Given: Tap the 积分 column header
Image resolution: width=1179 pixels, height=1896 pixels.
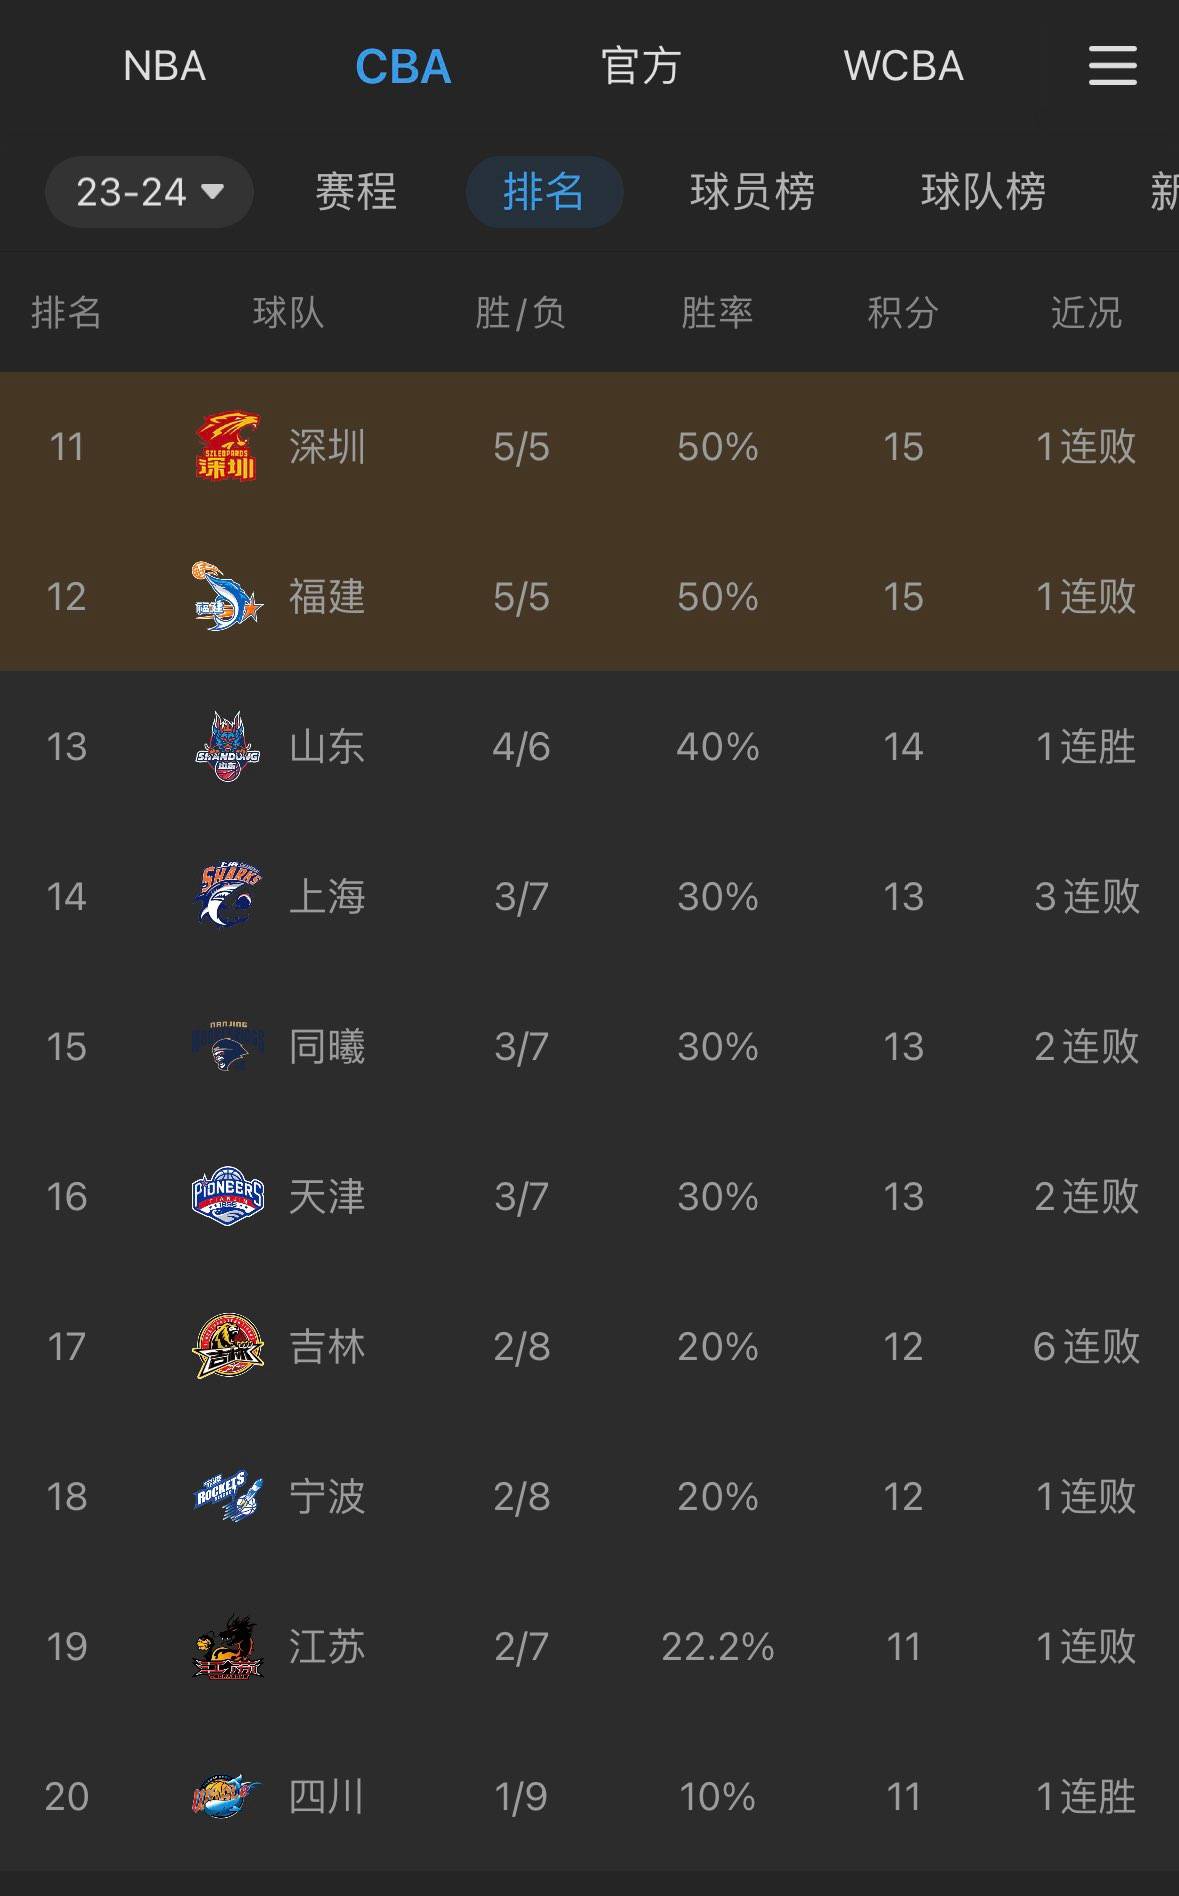Looking at the screenshot, I should pos(902,313).
